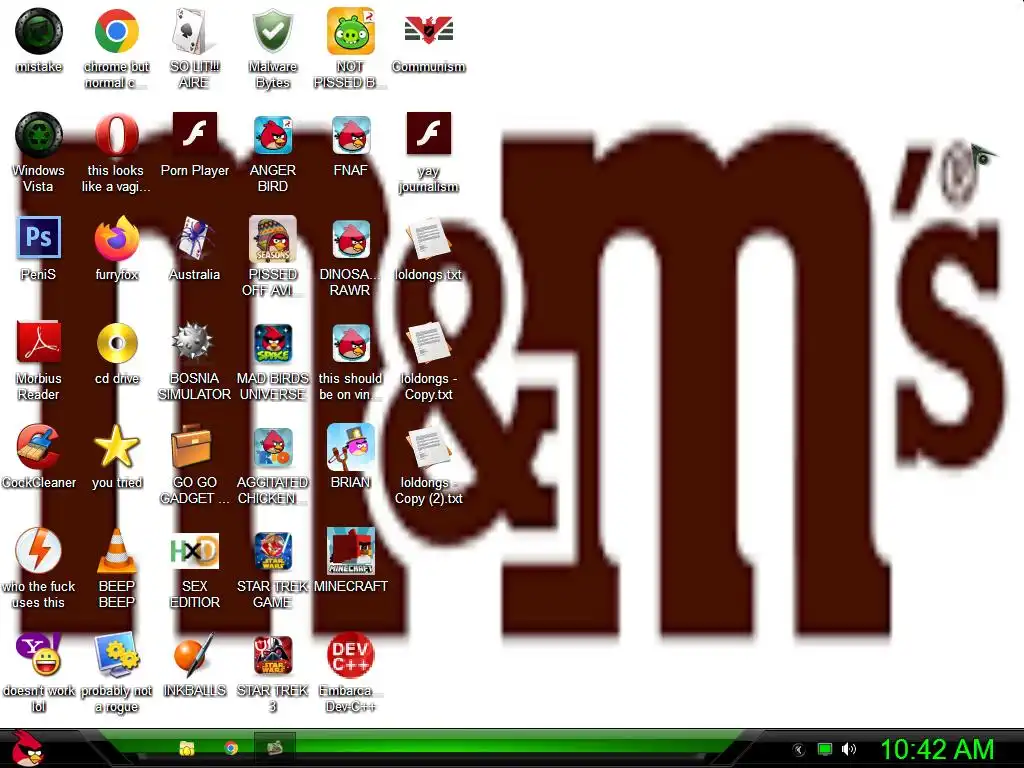
Task: Open the 'yay journalism' Flash icon
Action: tap(428, 134)
